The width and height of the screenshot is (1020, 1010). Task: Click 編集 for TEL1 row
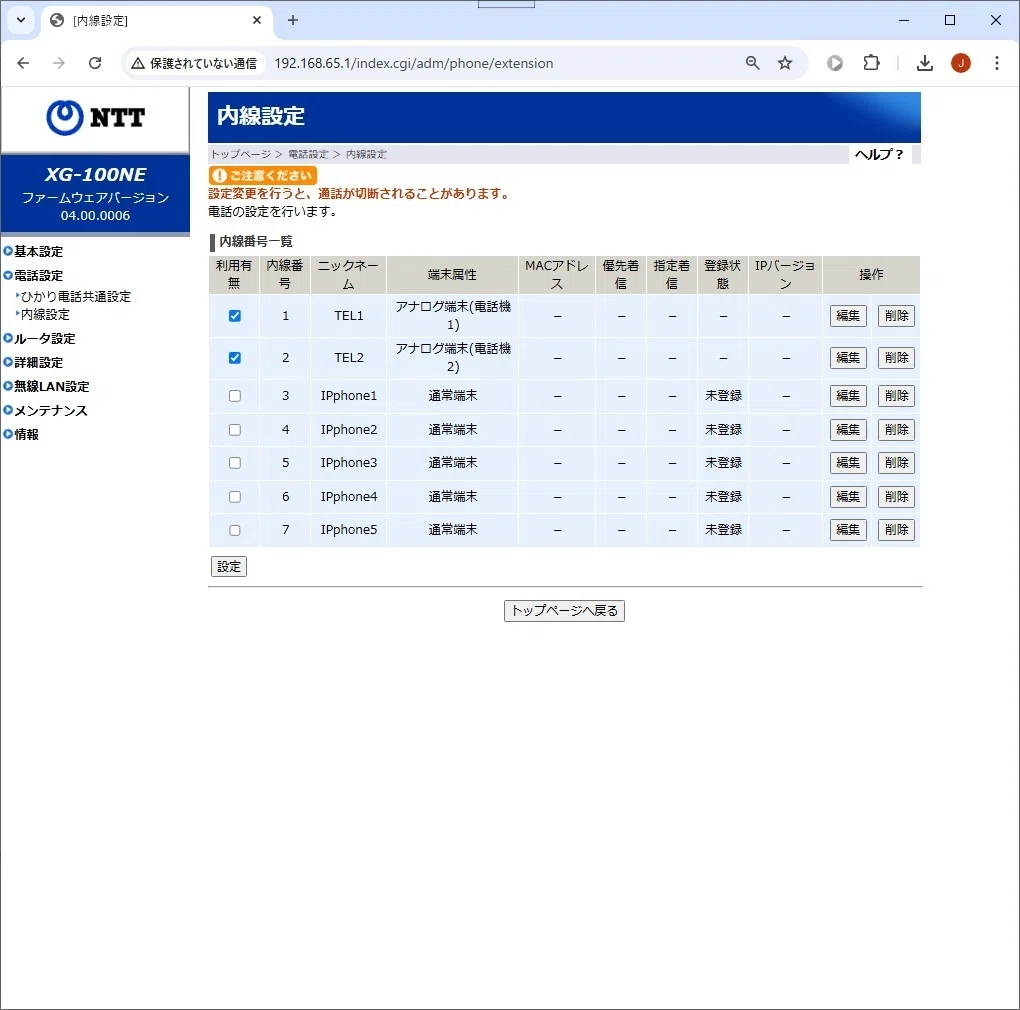tap(848, 316)
